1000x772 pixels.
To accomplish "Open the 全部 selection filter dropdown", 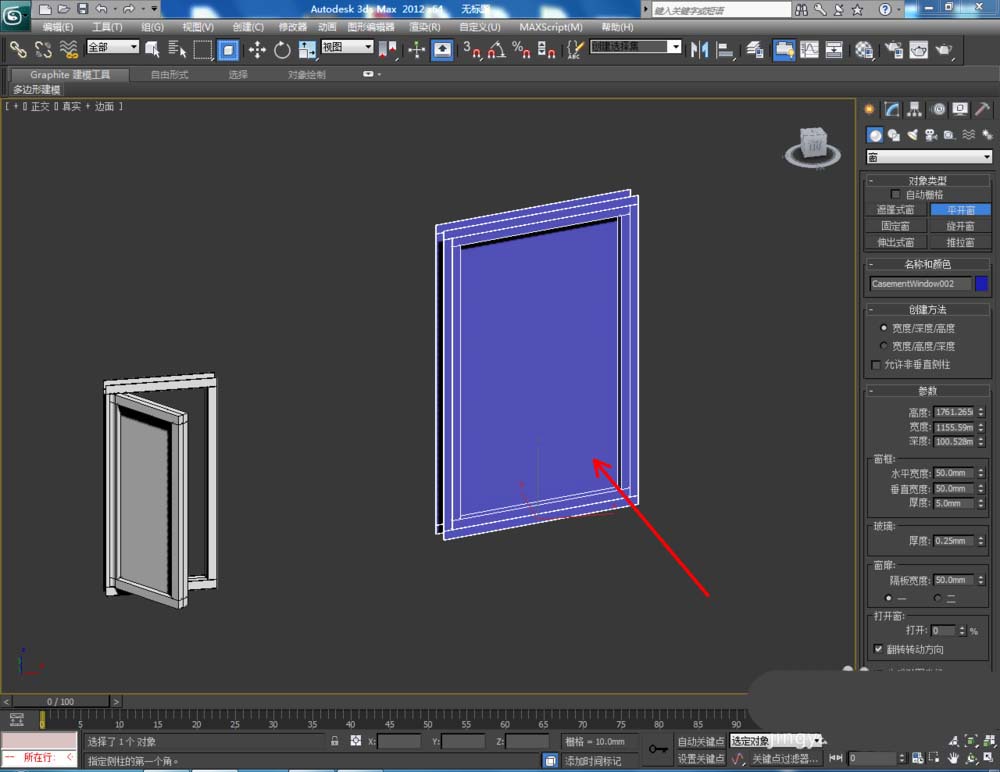I will (112, 47).
